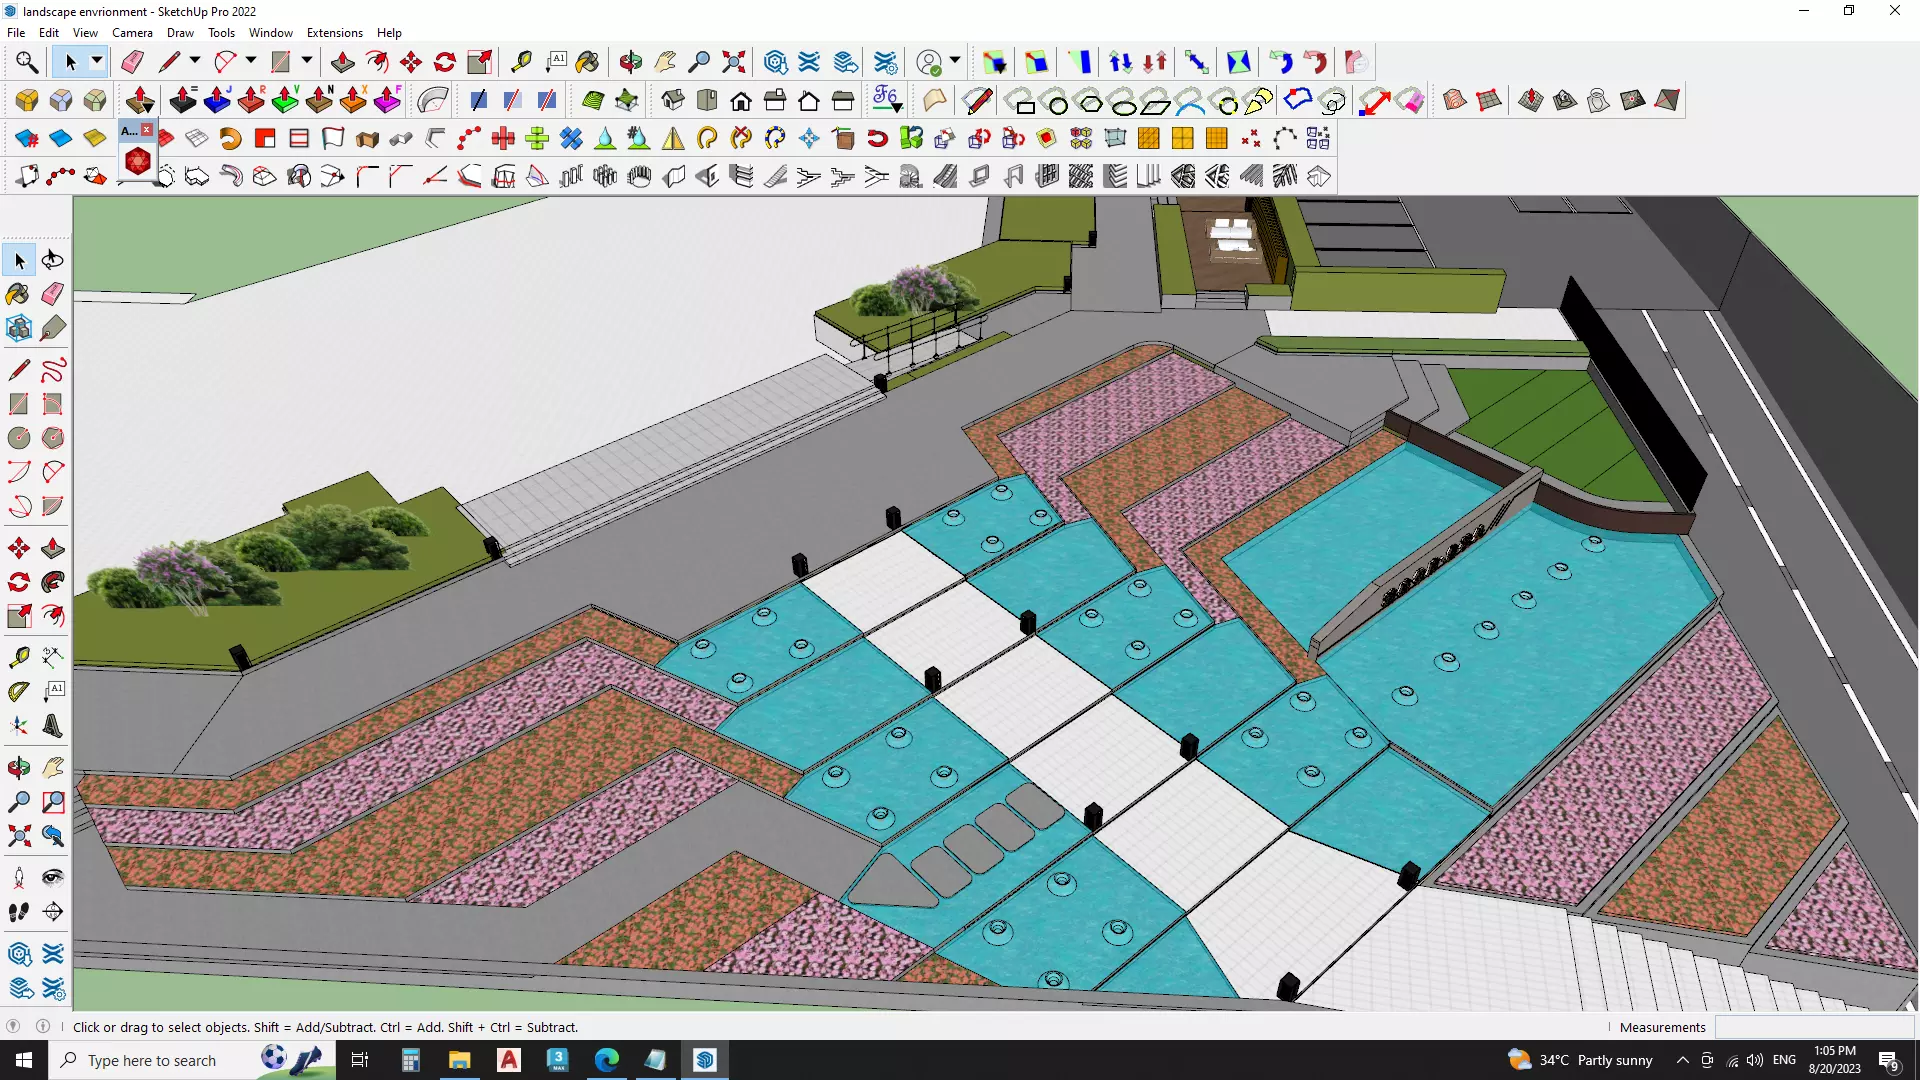The height and width of the screenshot is (1080, 1920).
Task: Click the Sandbox From Scratch grid icon
Action: (1489, 100)
